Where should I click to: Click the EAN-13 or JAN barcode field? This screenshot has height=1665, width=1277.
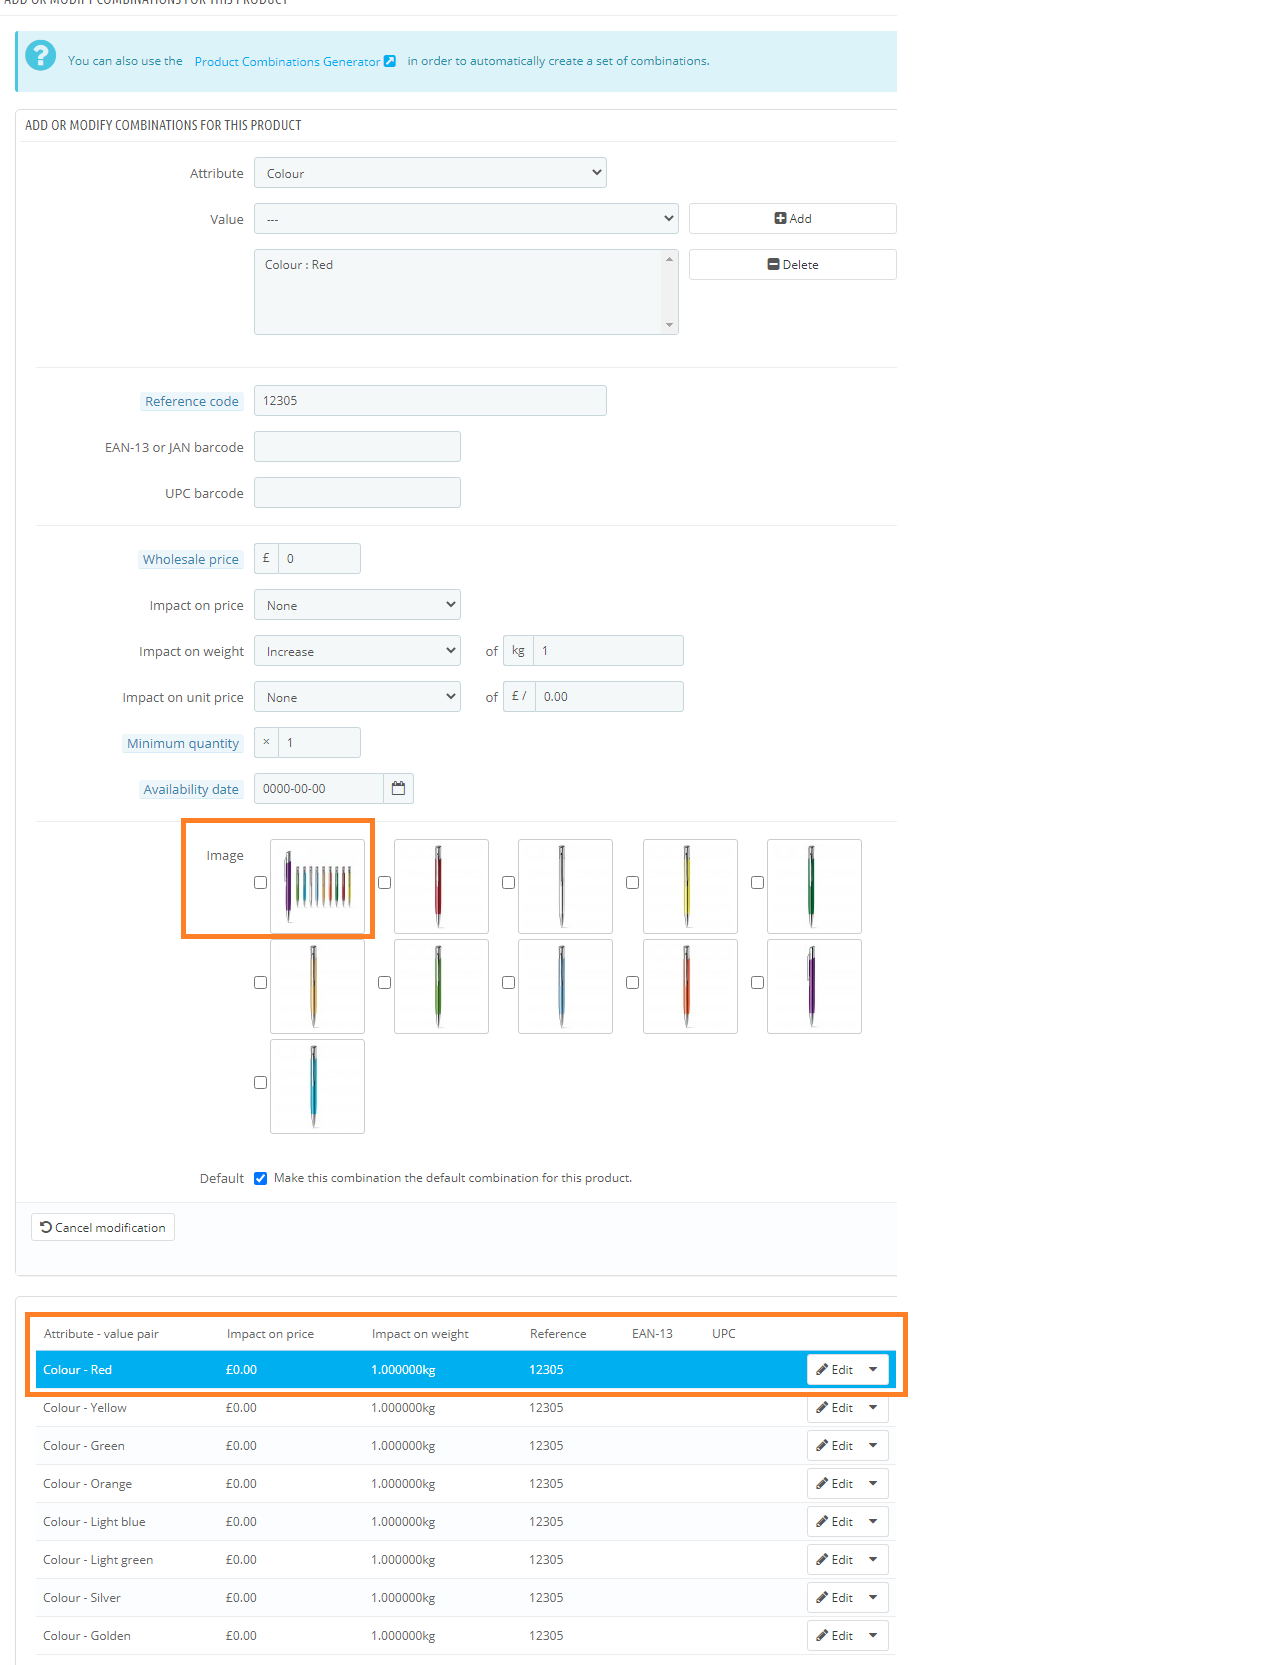(357, 447)
